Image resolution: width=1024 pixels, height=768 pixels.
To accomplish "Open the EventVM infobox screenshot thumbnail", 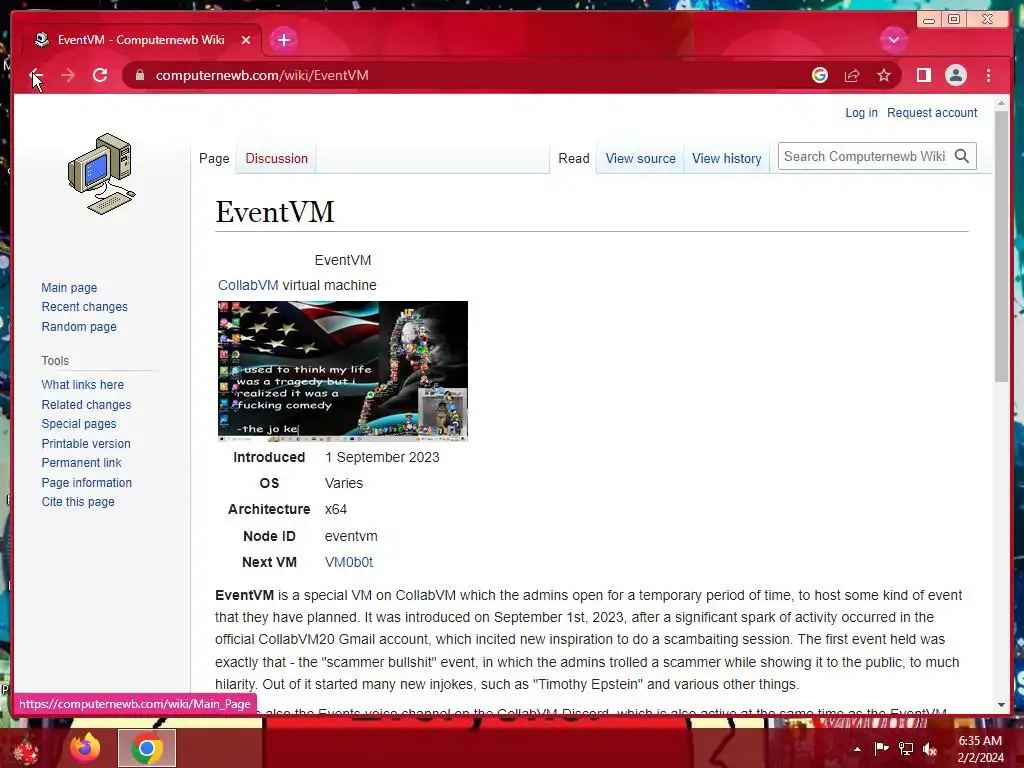I will [343, 371].
